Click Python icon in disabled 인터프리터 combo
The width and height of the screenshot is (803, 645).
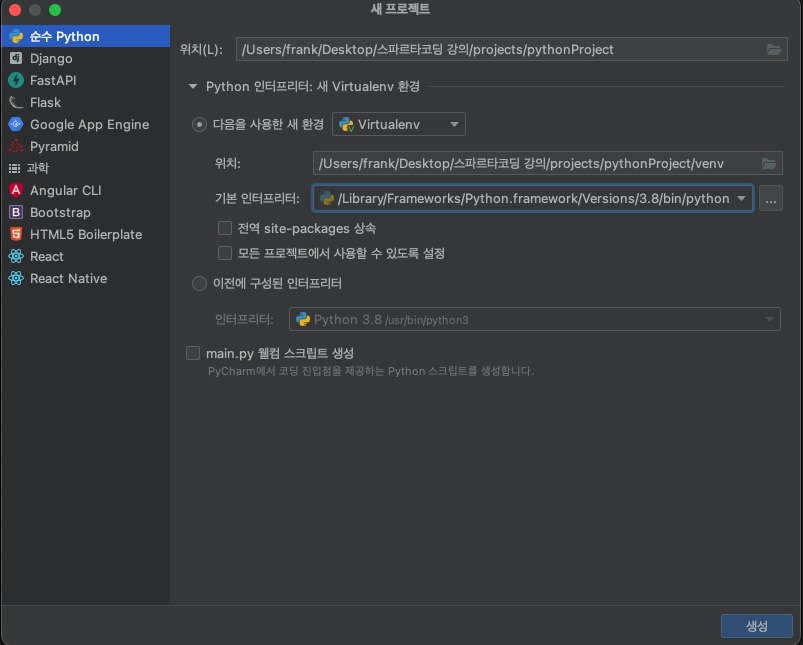click(x=303, y=319)
